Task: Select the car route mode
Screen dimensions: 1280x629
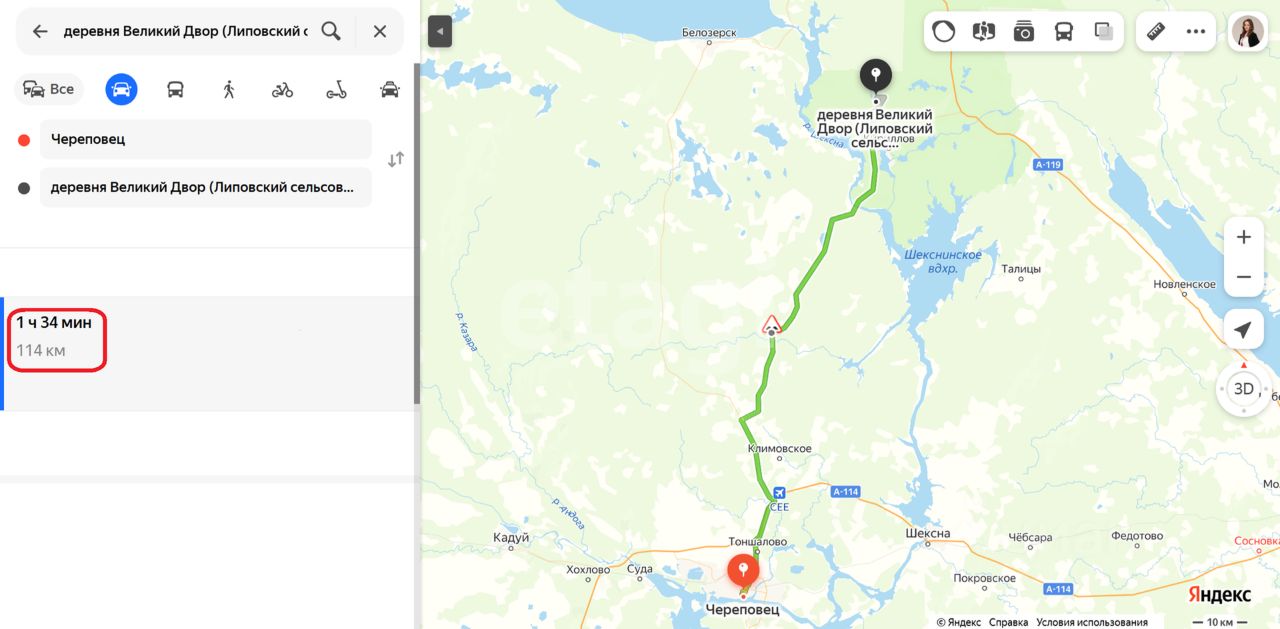Action: (121, 90)
